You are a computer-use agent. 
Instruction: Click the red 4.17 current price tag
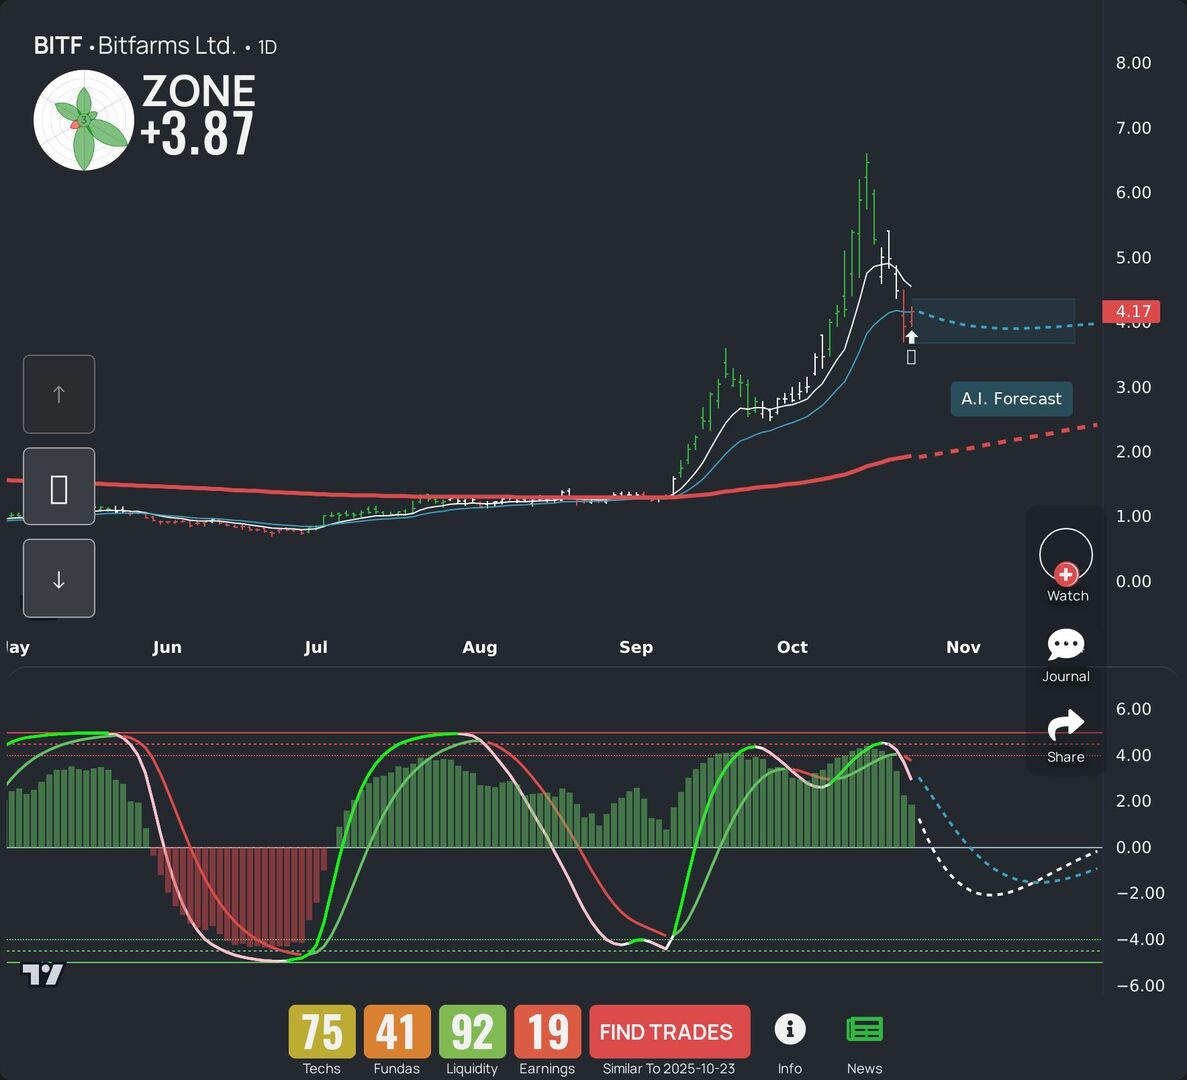1131,311
